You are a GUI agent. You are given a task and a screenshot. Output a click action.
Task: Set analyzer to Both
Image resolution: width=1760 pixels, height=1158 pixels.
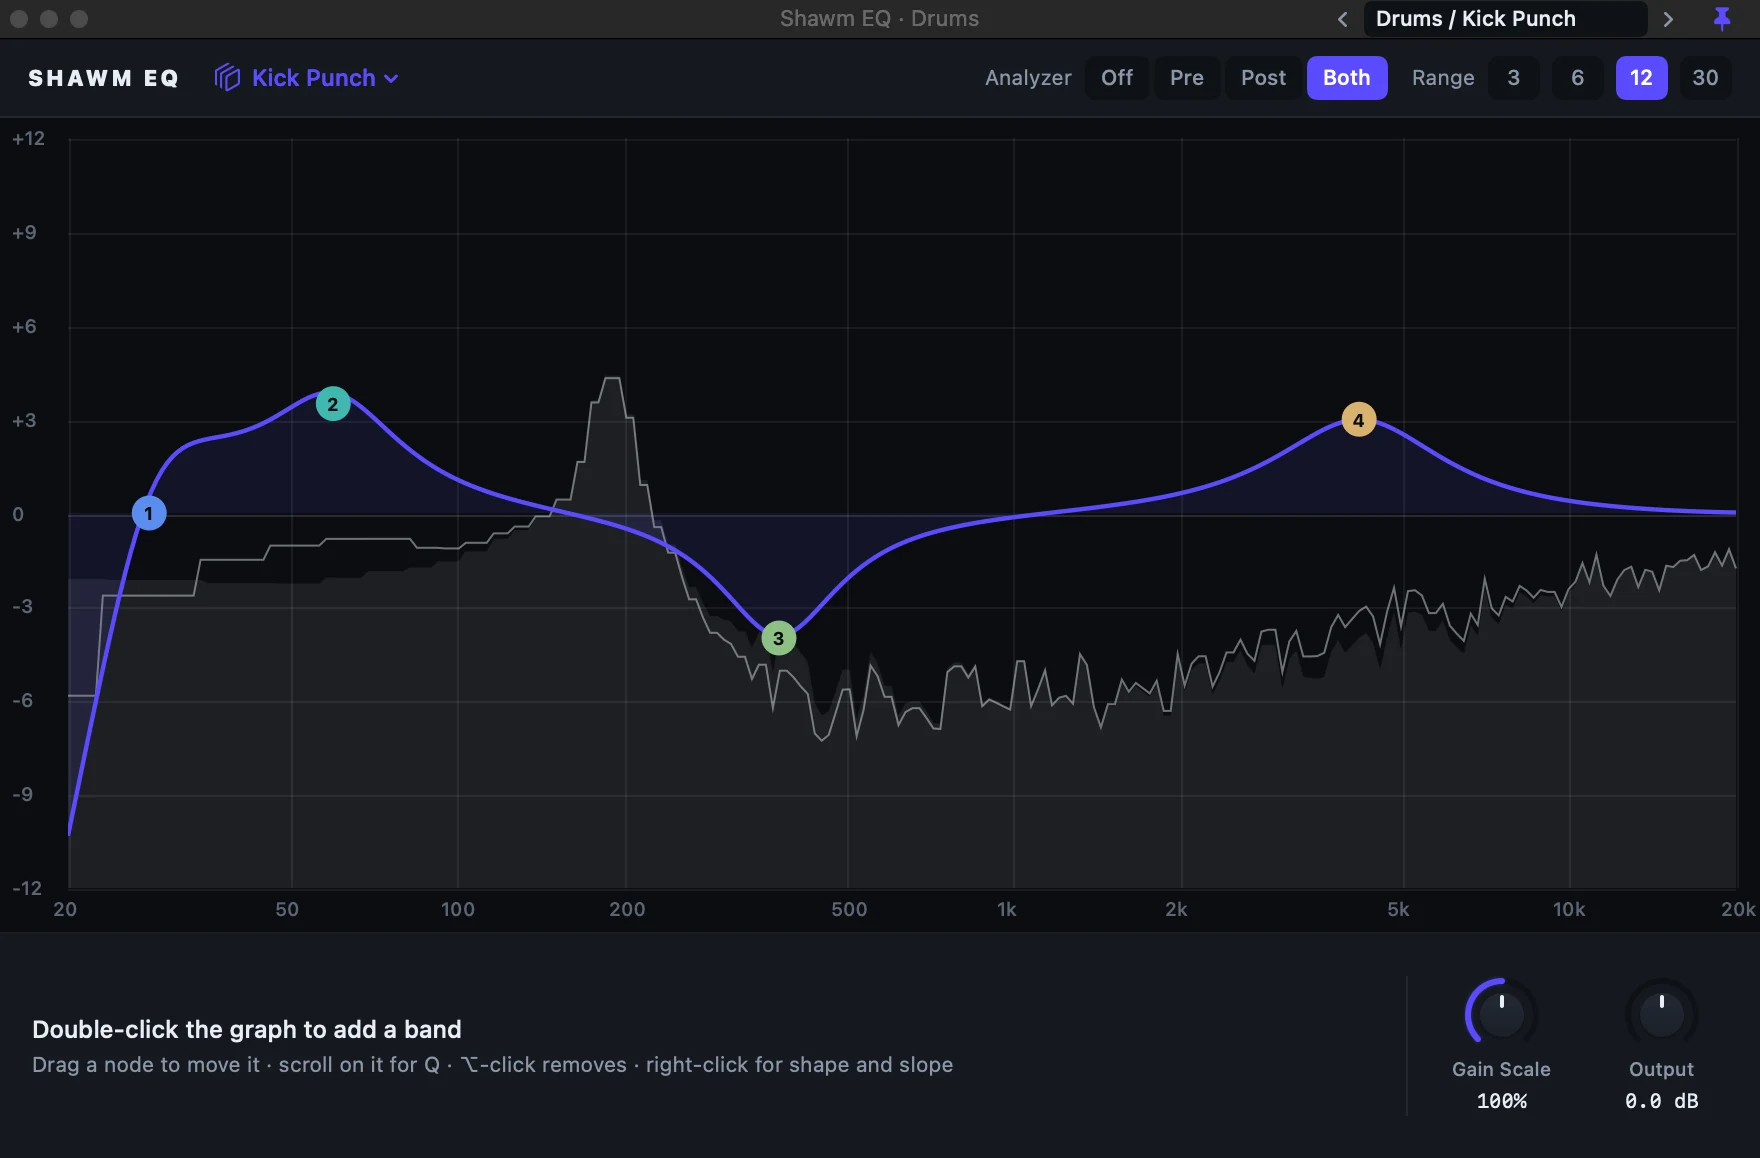coord(1347,78)
